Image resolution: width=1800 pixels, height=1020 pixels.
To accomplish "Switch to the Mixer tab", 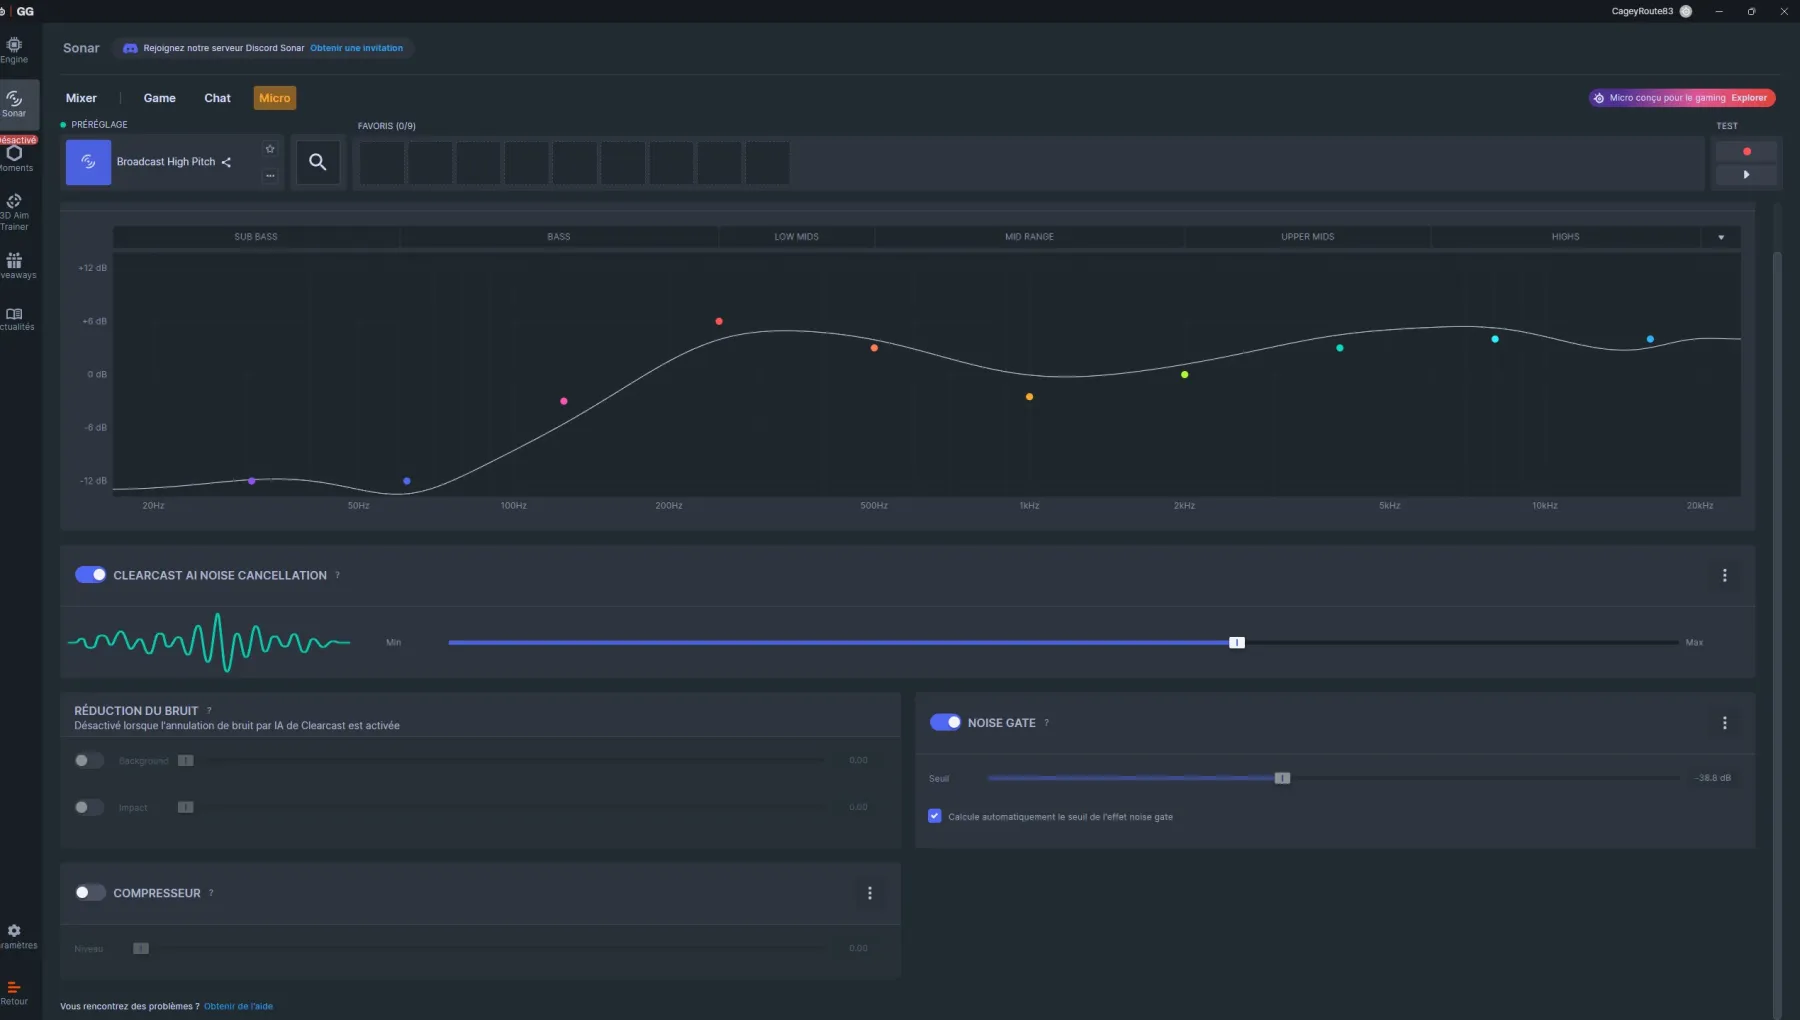I will 81,98.
